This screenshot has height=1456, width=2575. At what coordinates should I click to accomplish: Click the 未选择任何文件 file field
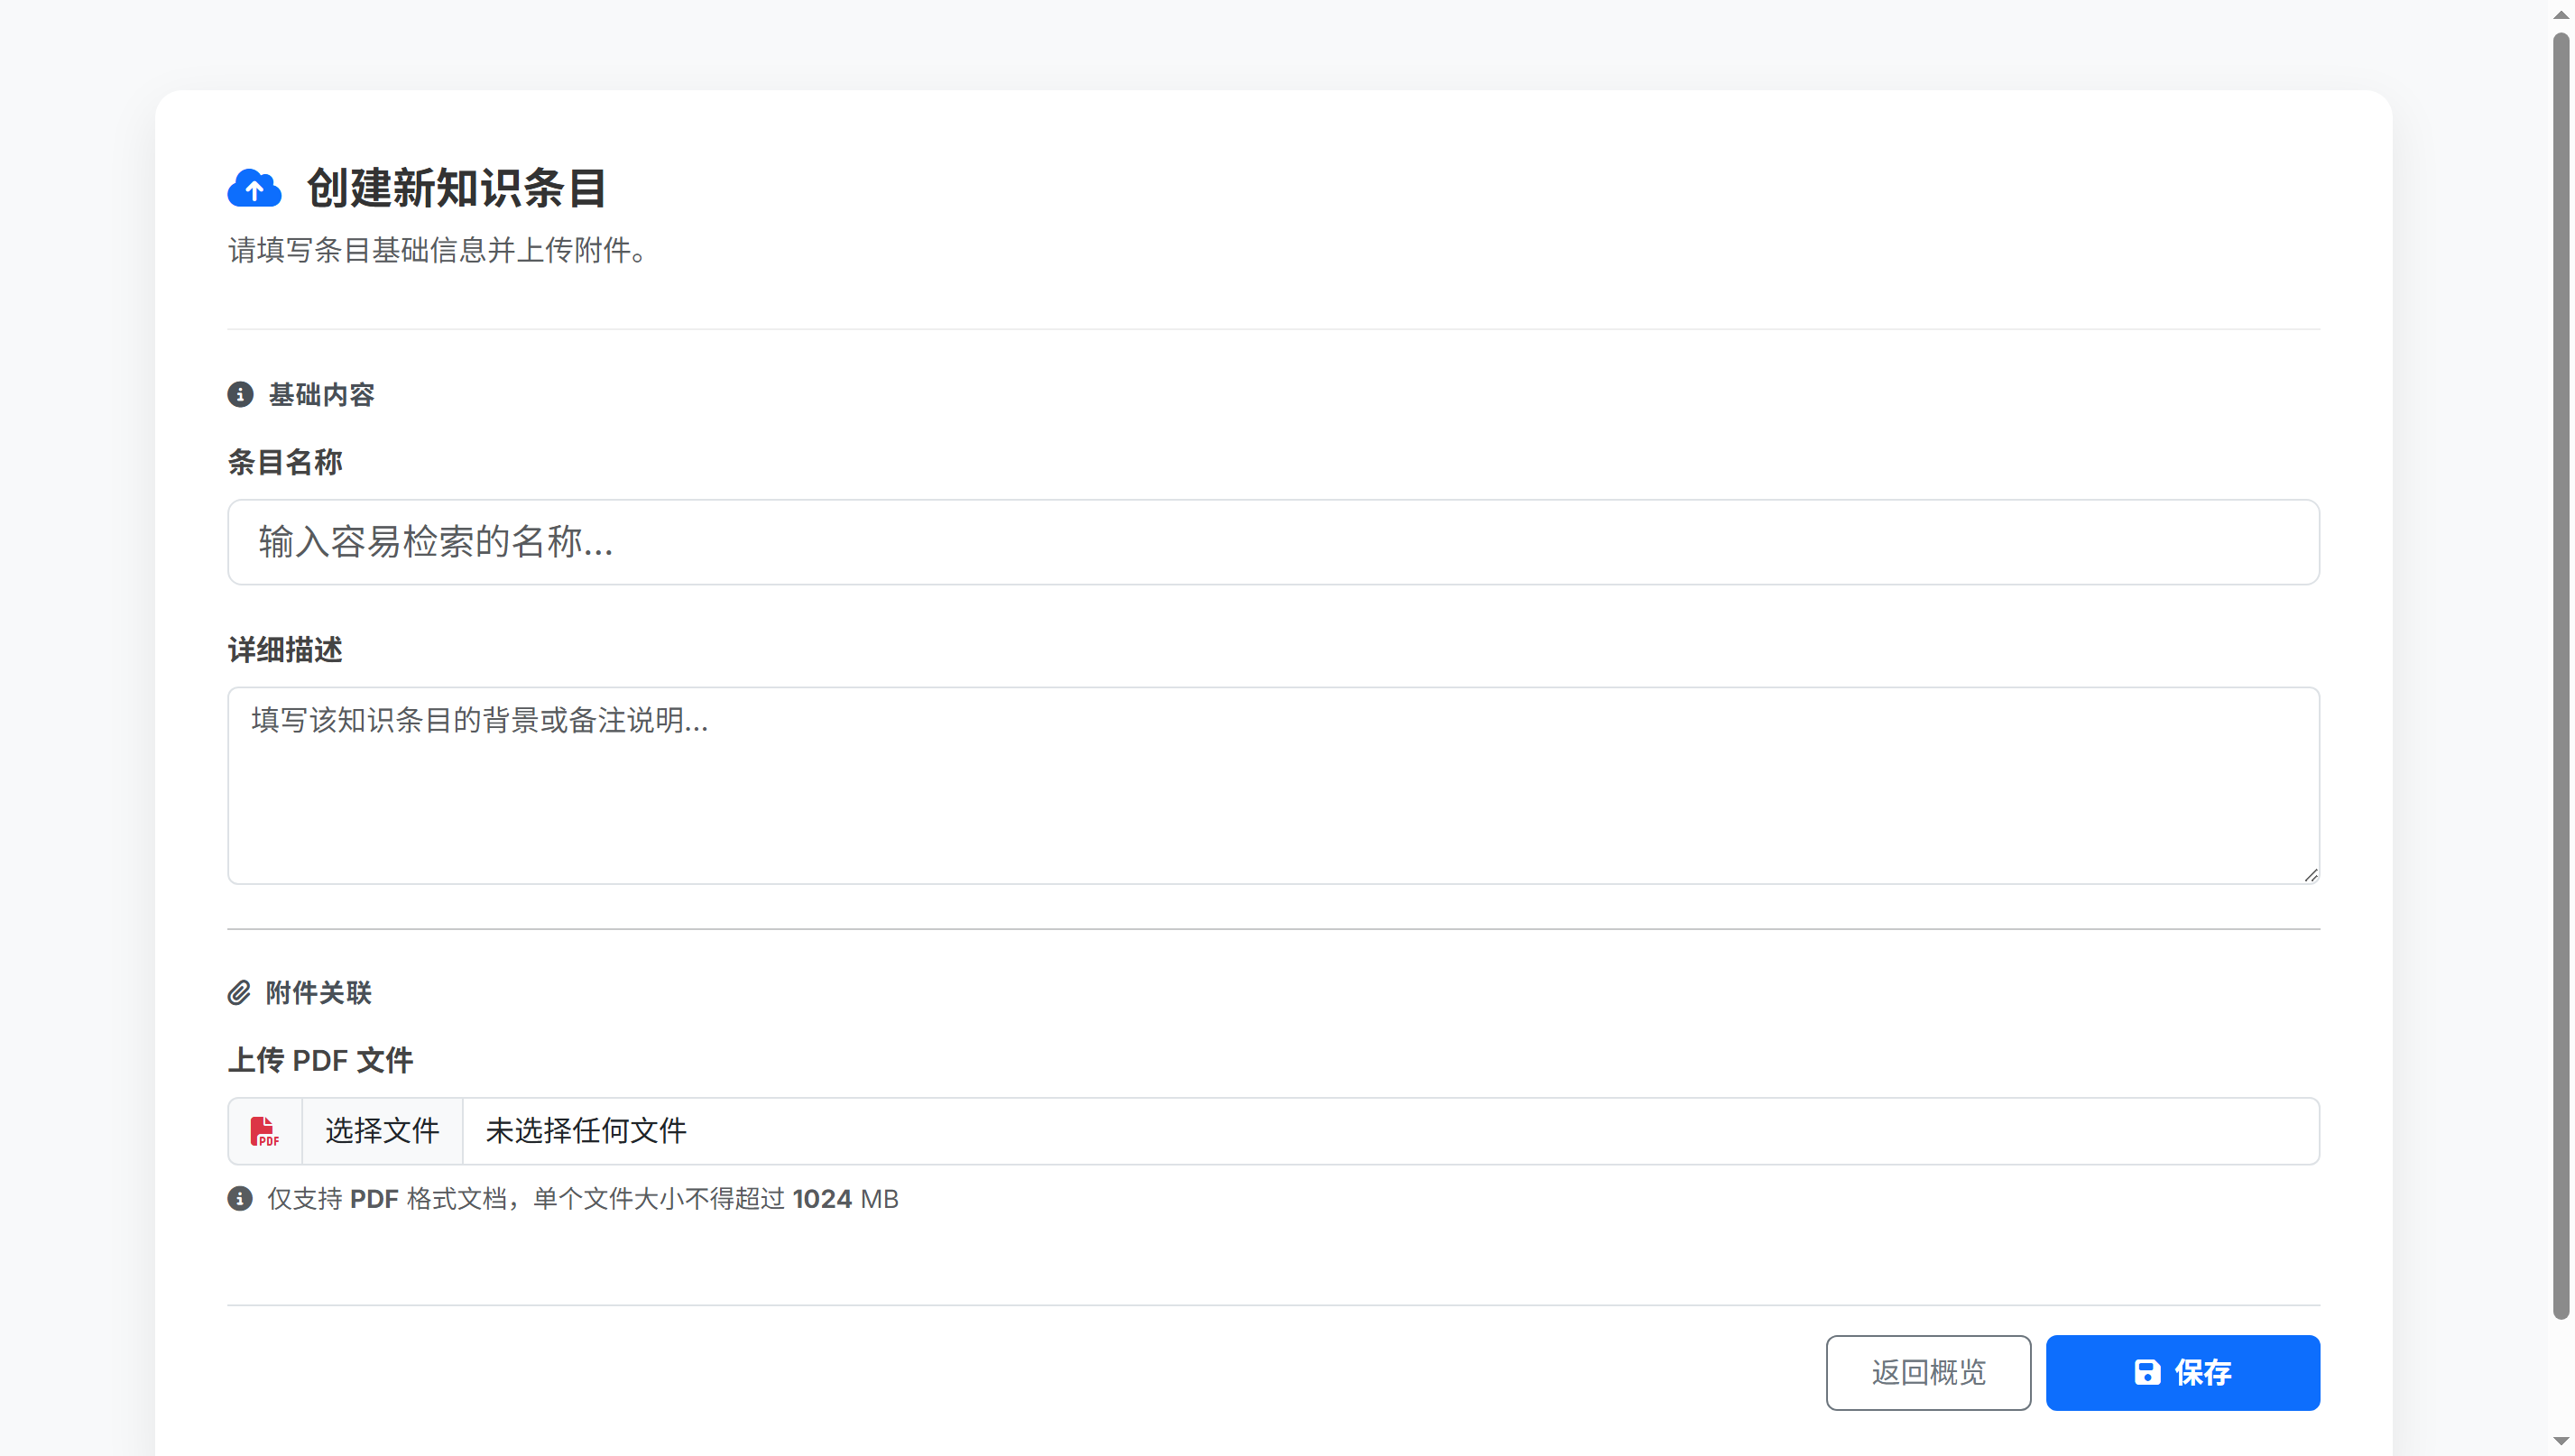pos(1390,1131)
